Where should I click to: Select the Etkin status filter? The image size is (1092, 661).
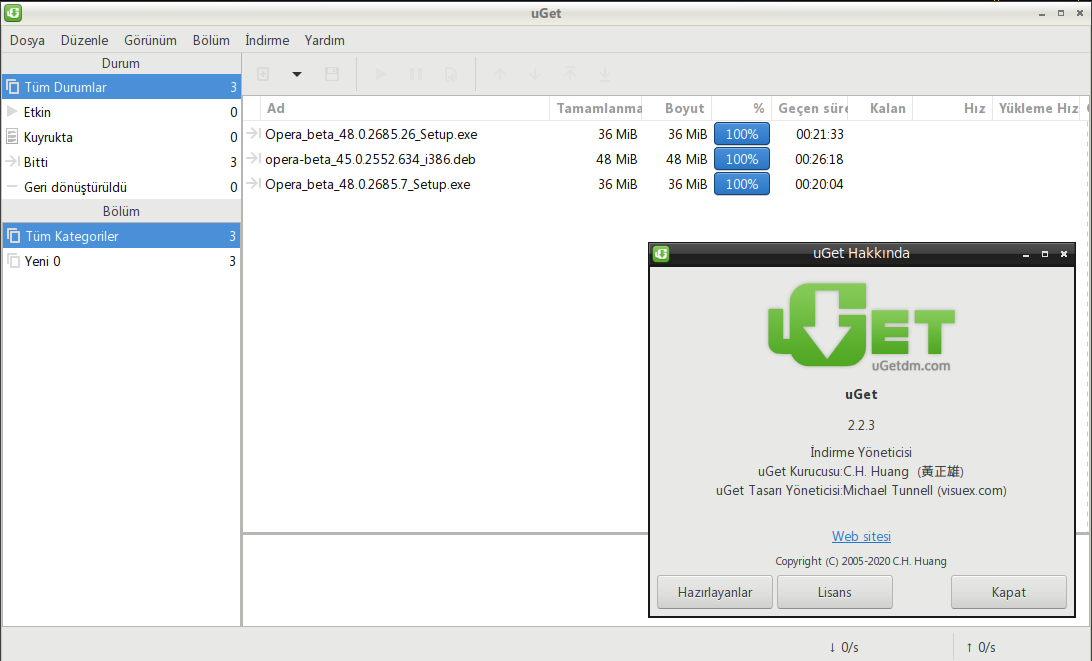pyautogui.click(x=121, y=112)
